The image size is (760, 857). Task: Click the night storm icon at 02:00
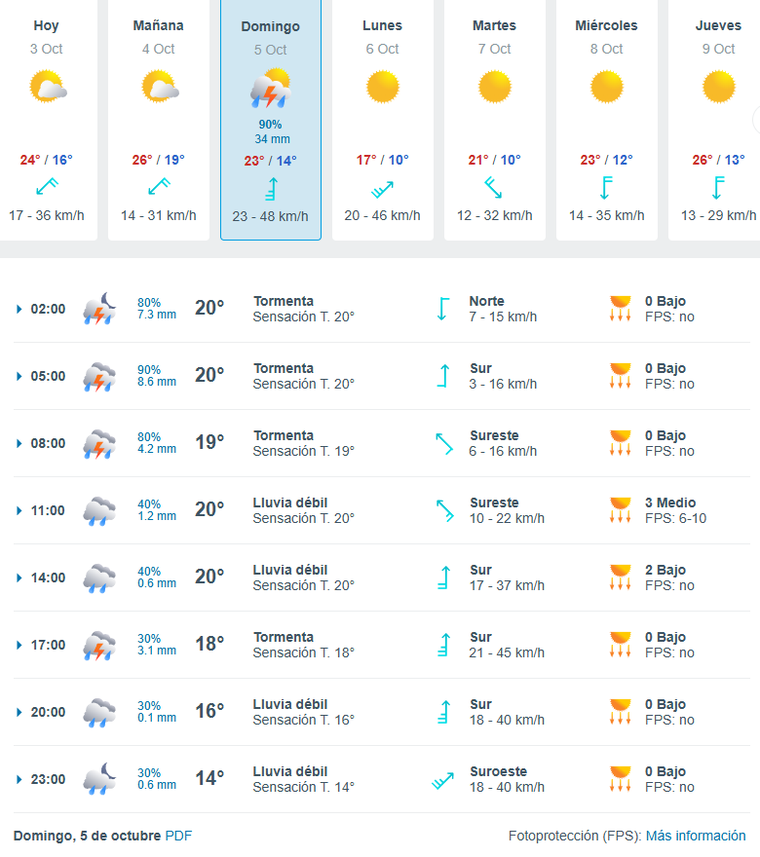pos(100,308)
